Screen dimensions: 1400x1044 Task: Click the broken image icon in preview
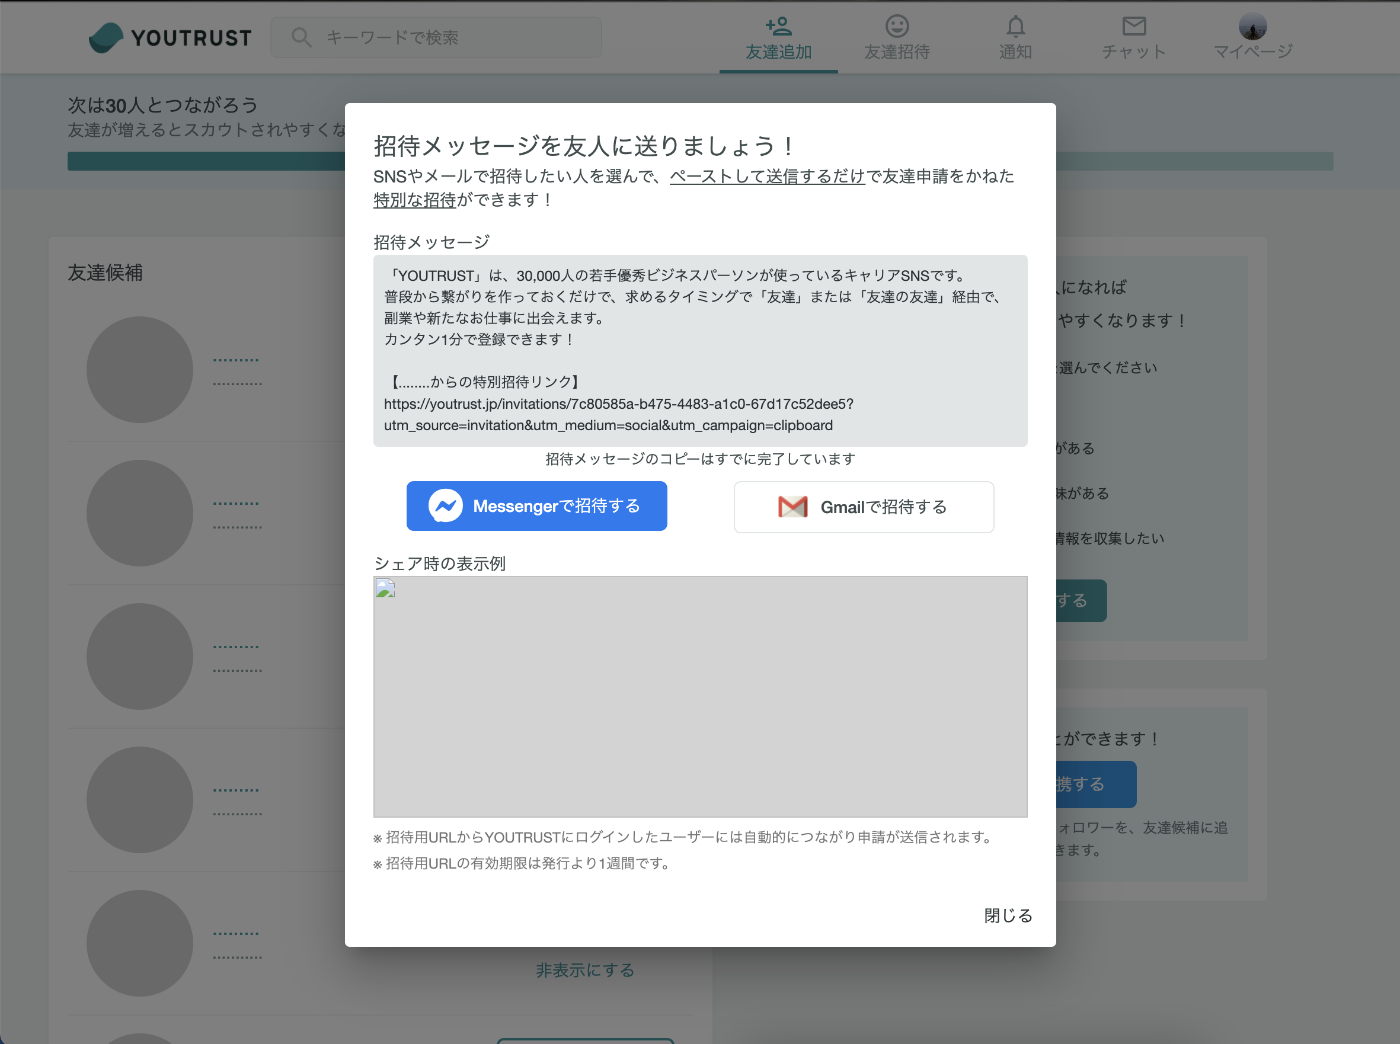click(x=386, y=589)
